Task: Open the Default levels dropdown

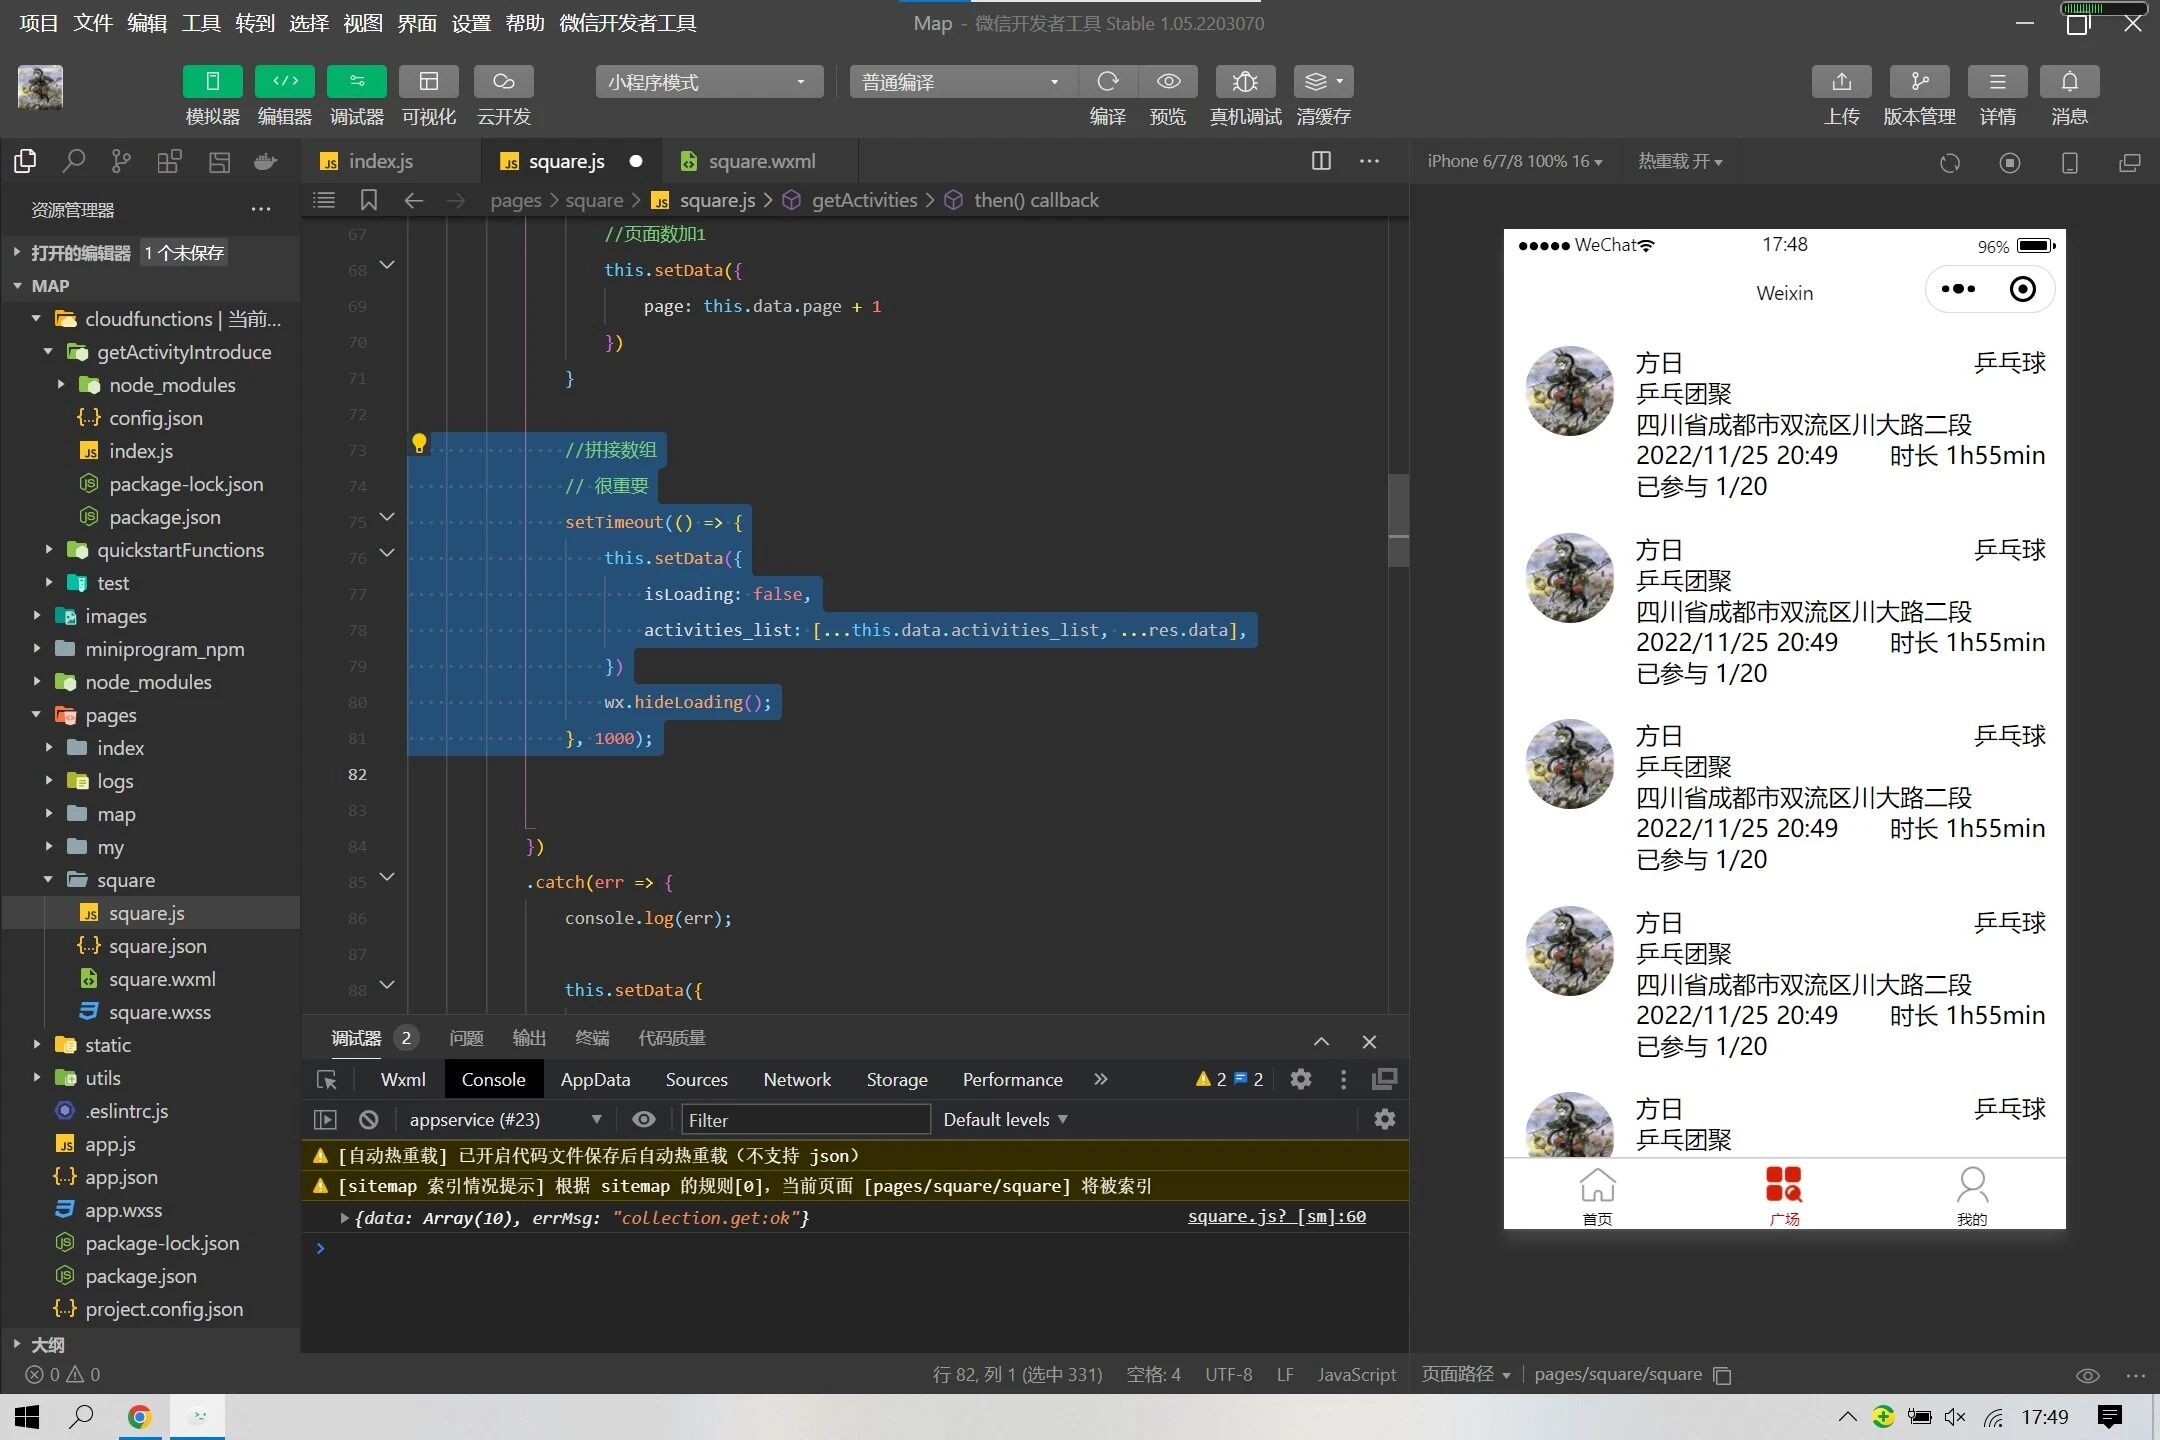Action: tap(1005, 1119)
